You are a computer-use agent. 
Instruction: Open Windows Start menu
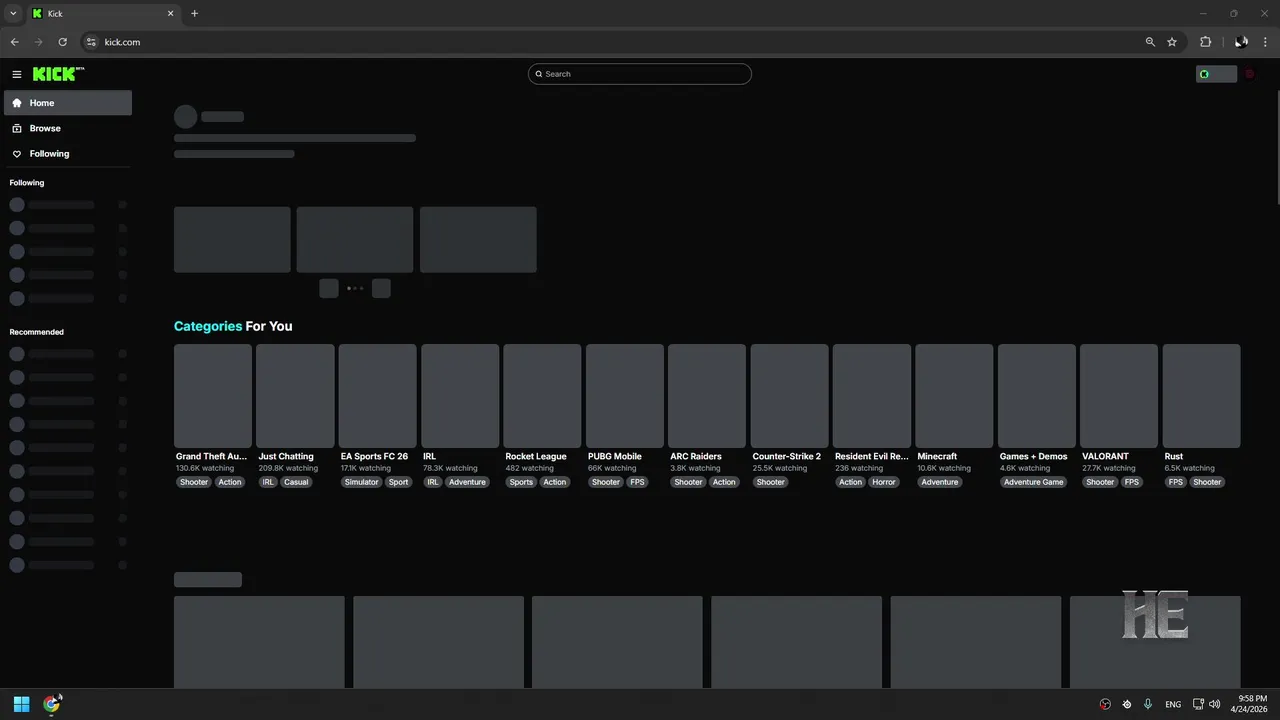pos(22,704)
